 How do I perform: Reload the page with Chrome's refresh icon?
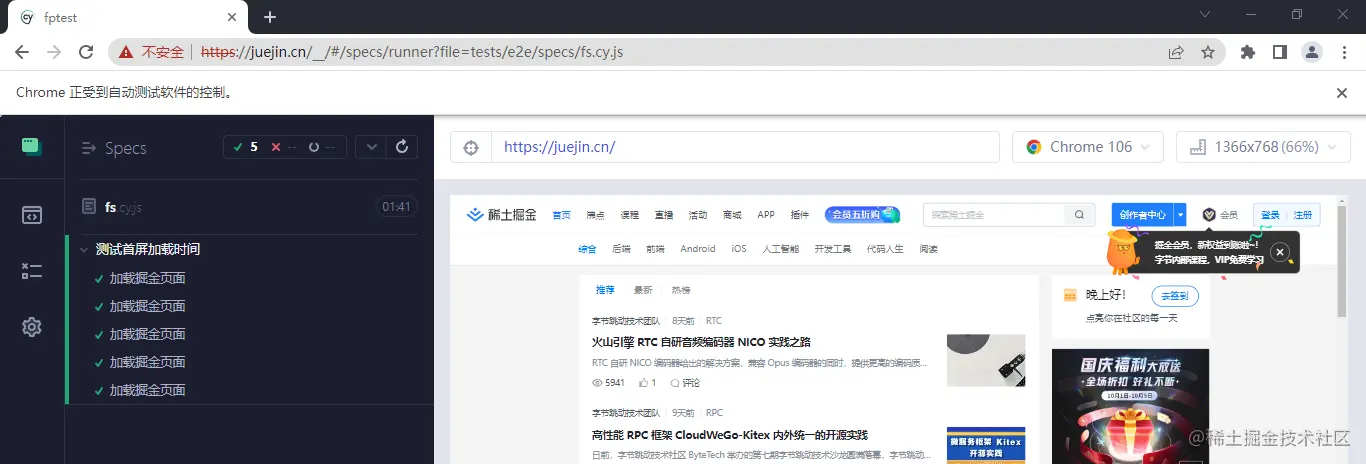pos(86,52)
